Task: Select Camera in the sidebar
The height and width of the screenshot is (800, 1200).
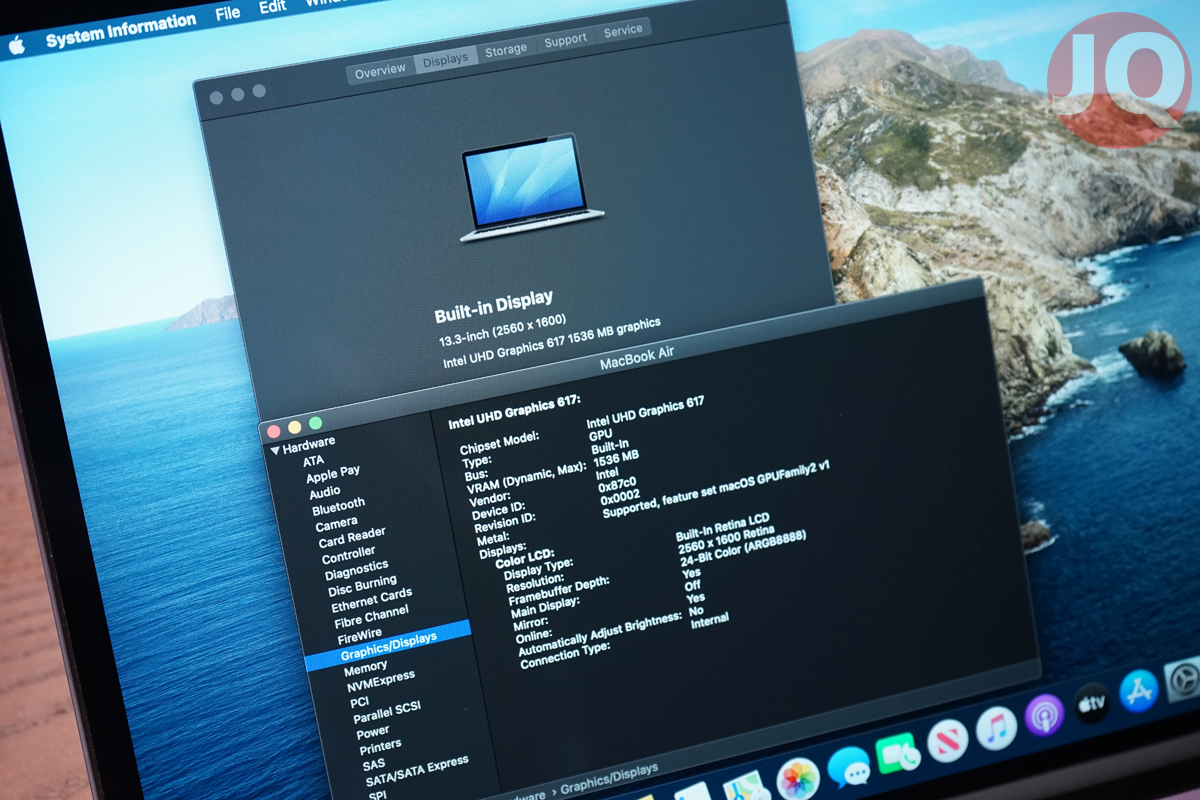Action: coord(336,524)
